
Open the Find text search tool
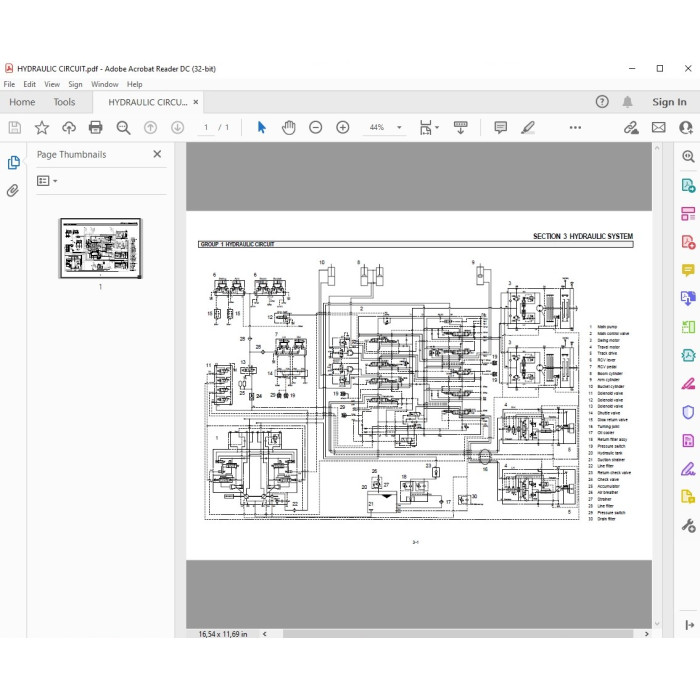pos(123,128)
